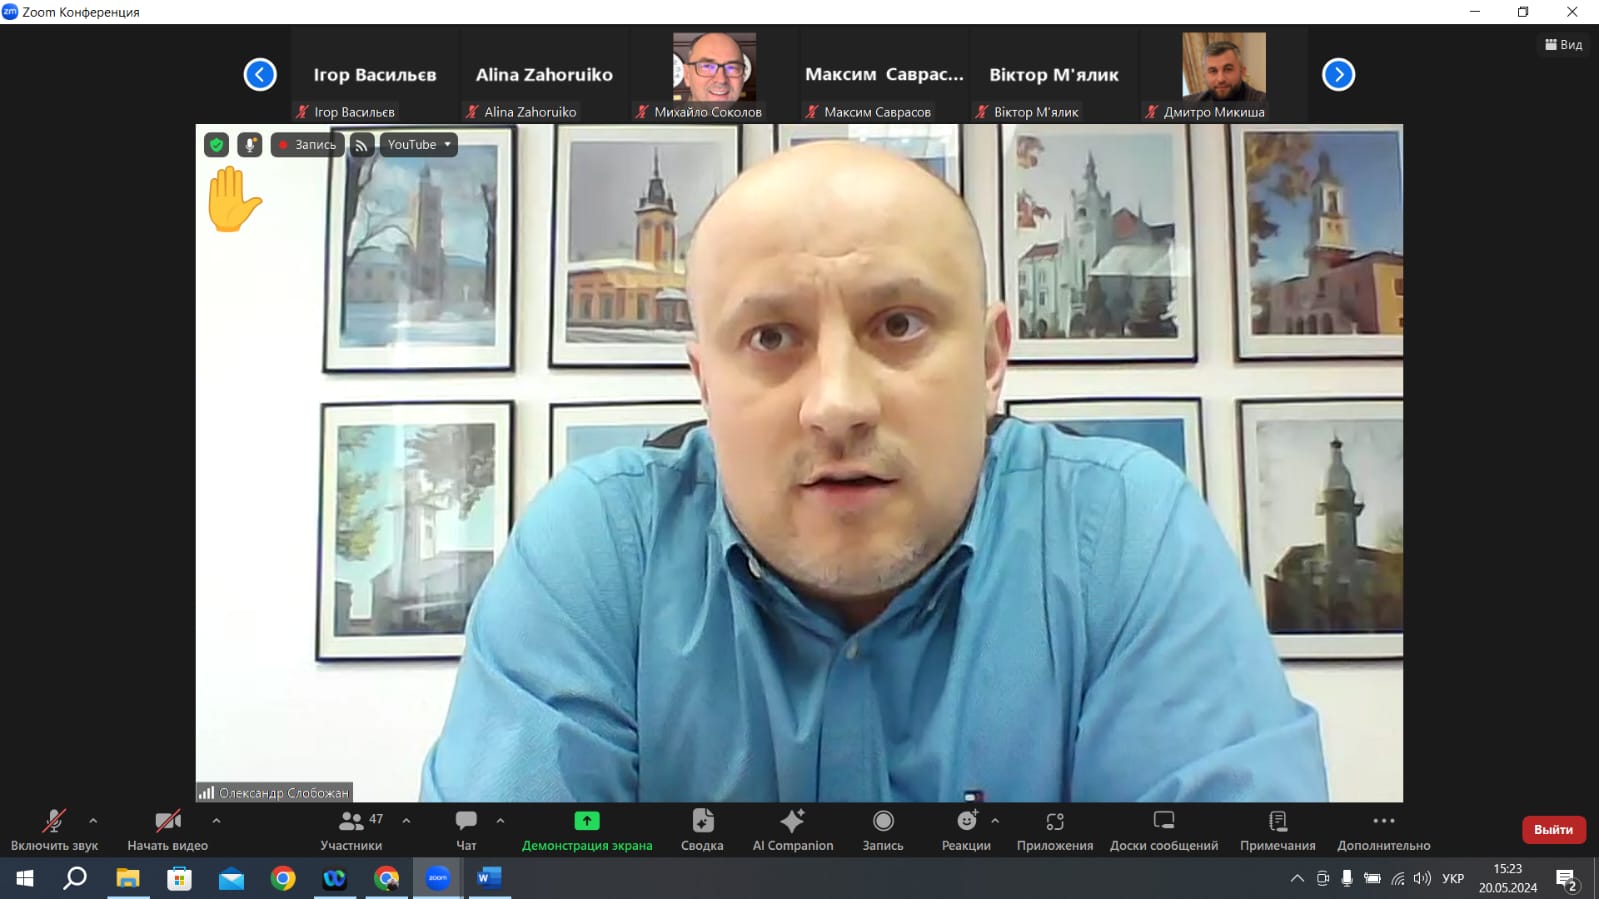This screenshot has height=899, width=1599.
Task: Select Максим Саврасов participant tile
Action: tap(884, 75)
